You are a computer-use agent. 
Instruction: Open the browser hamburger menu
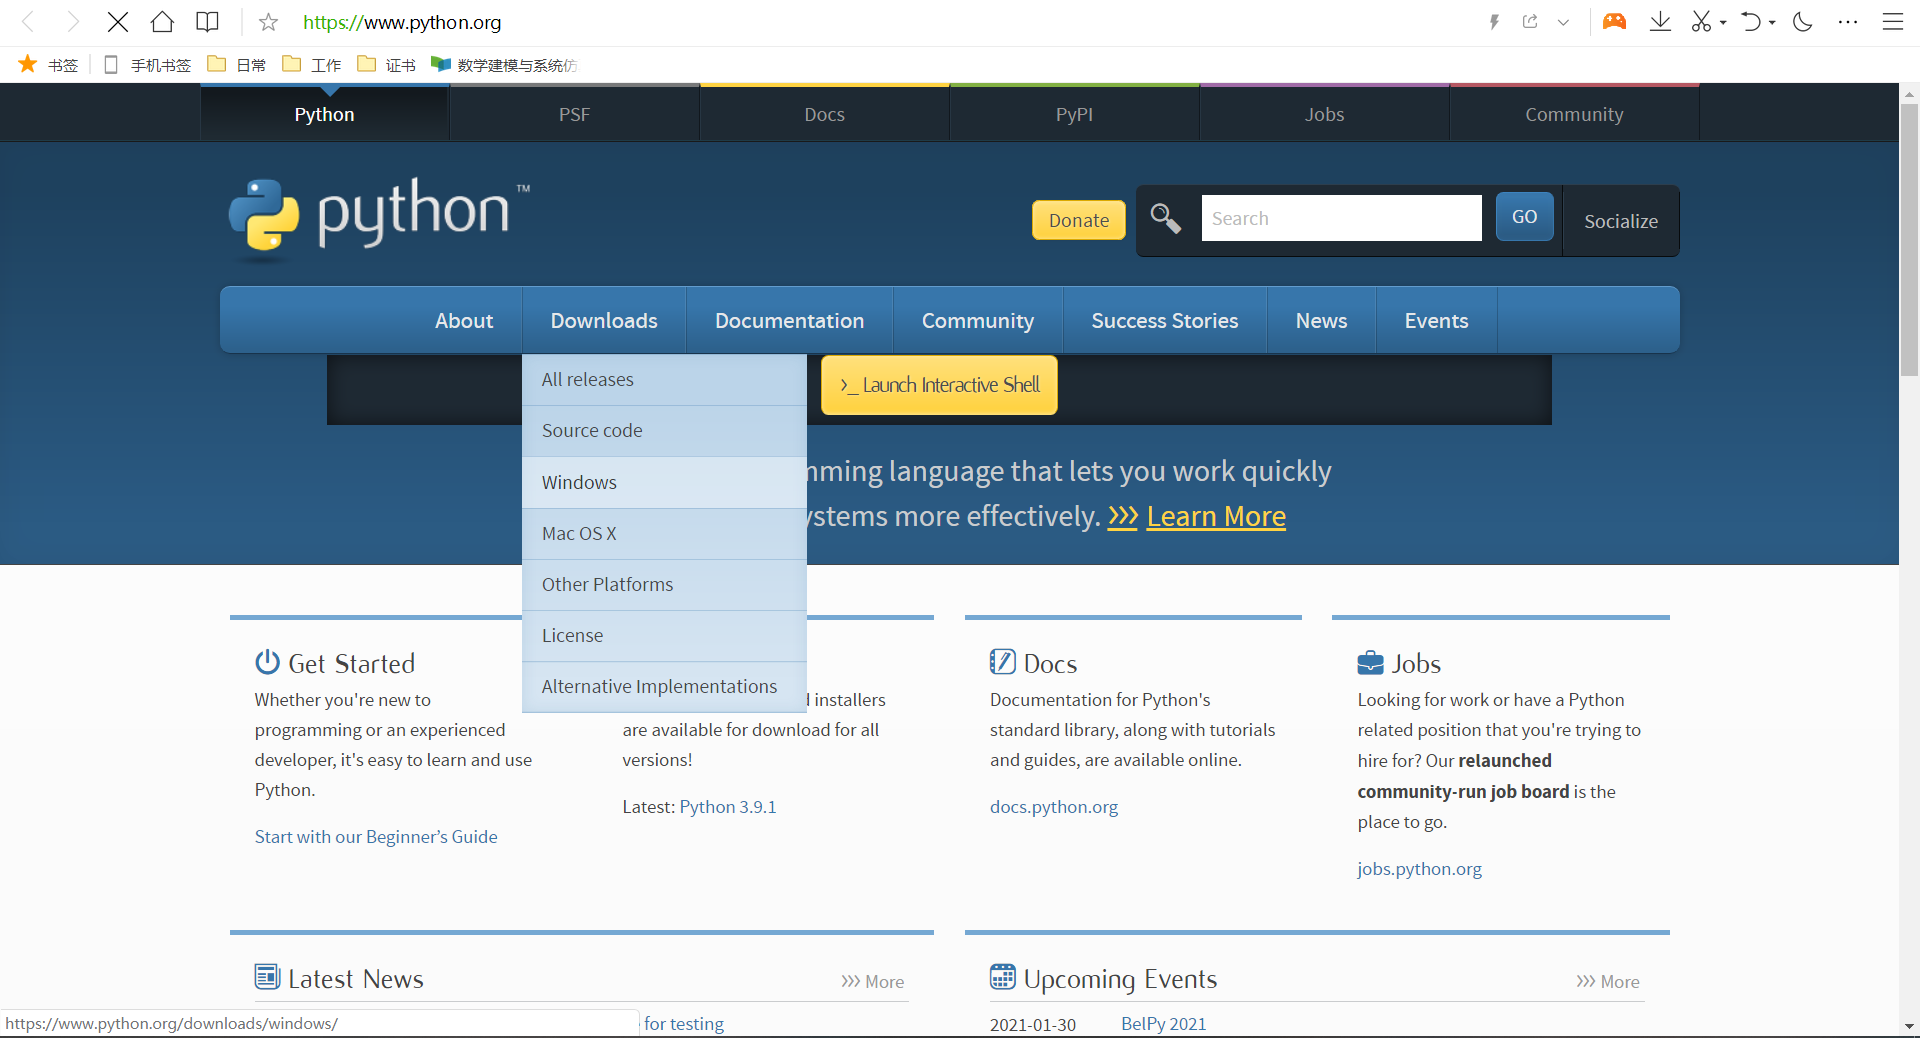coord(1893,22)
